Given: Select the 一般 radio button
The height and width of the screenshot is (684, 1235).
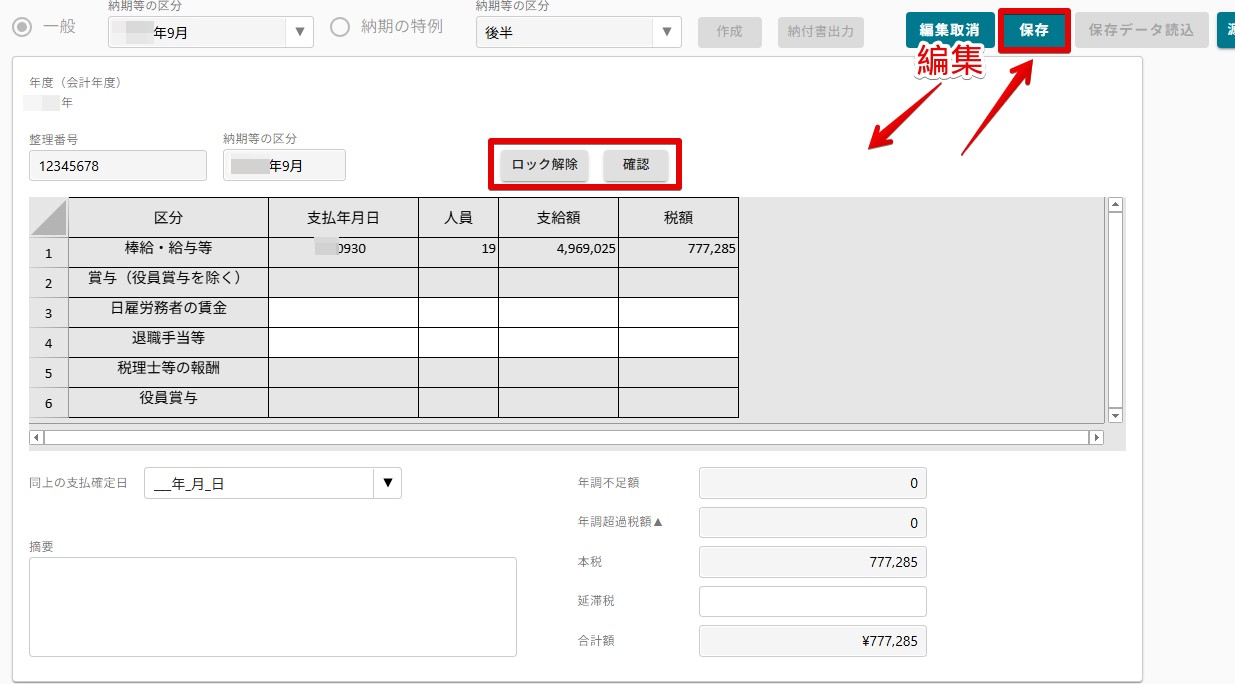Looking at the screenshot, I should tap(21, 27).
